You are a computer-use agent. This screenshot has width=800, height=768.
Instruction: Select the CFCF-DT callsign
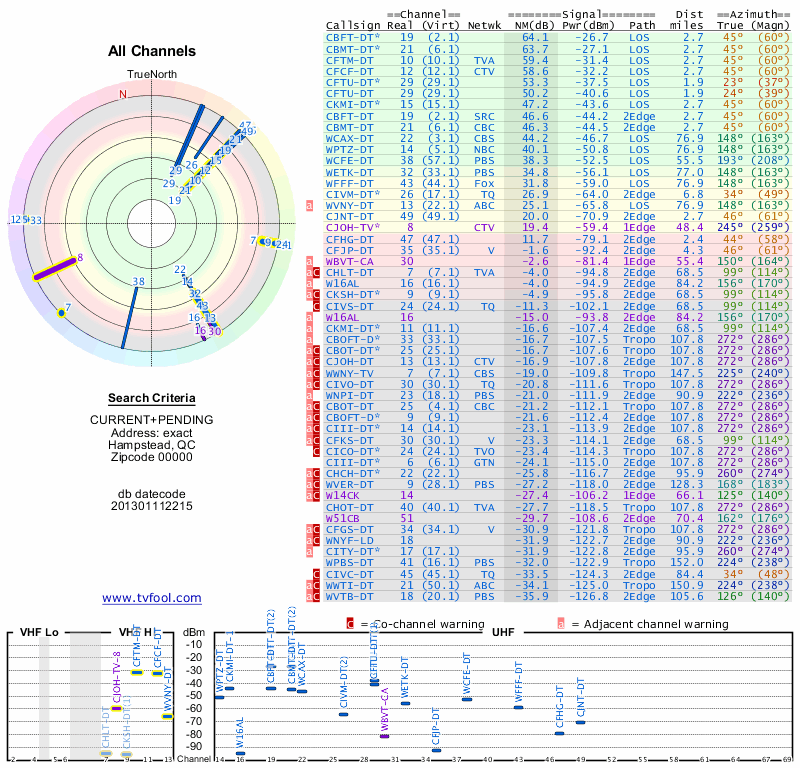click(x=350, y=71)
